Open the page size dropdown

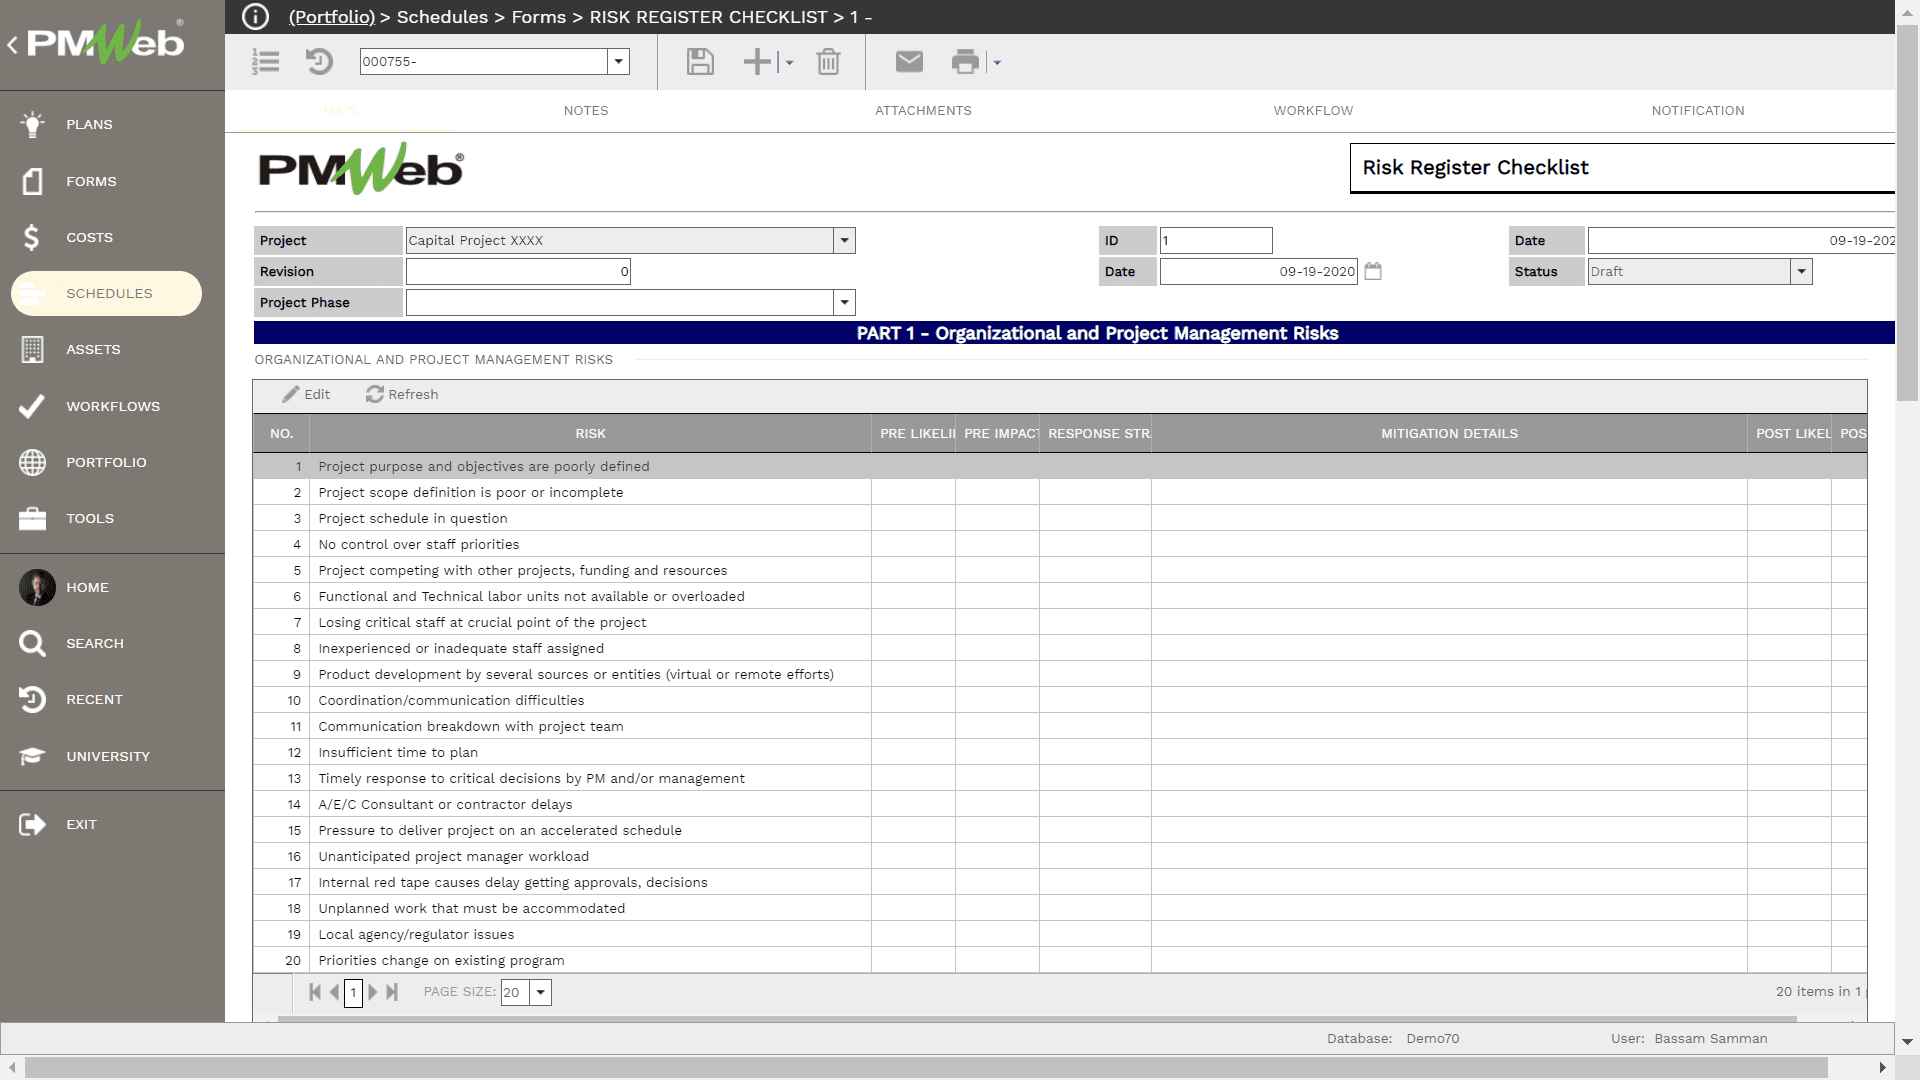[x=540, y=992]
